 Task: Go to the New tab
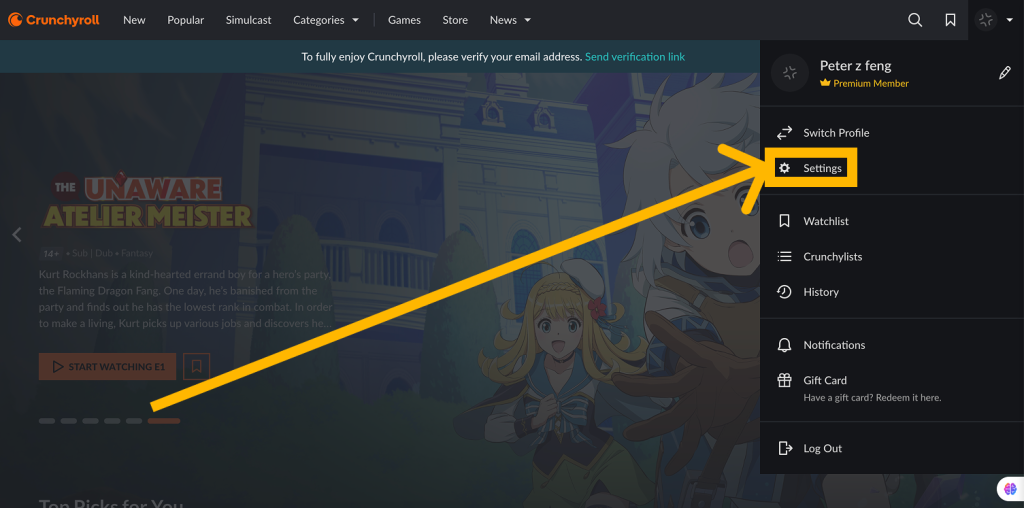click(x=134, y=20)
